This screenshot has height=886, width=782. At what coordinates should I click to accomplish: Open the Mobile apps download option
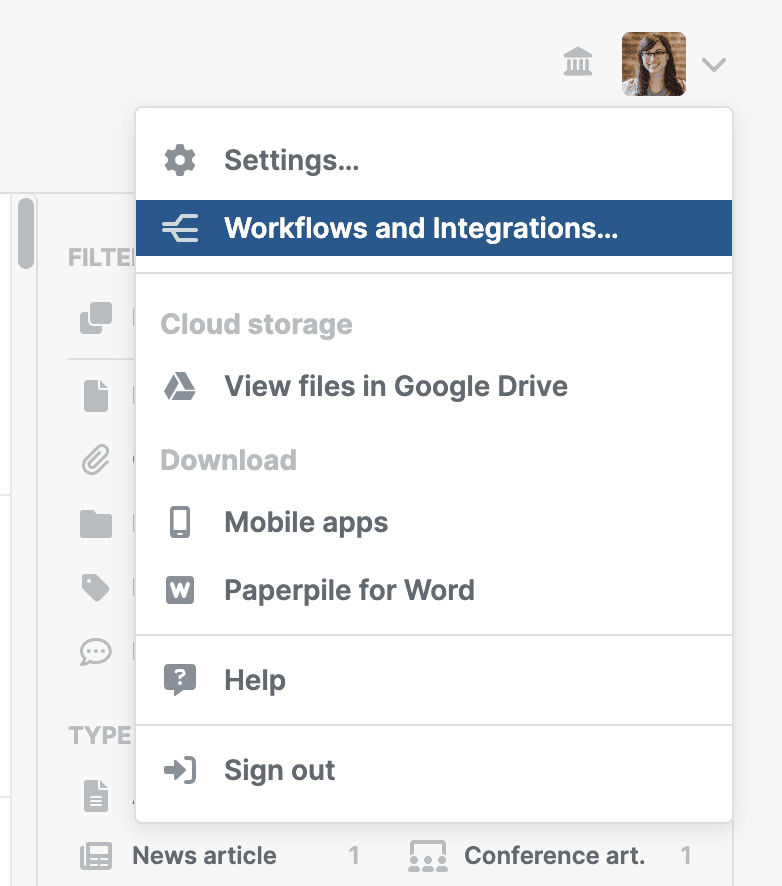pos(306,522)
